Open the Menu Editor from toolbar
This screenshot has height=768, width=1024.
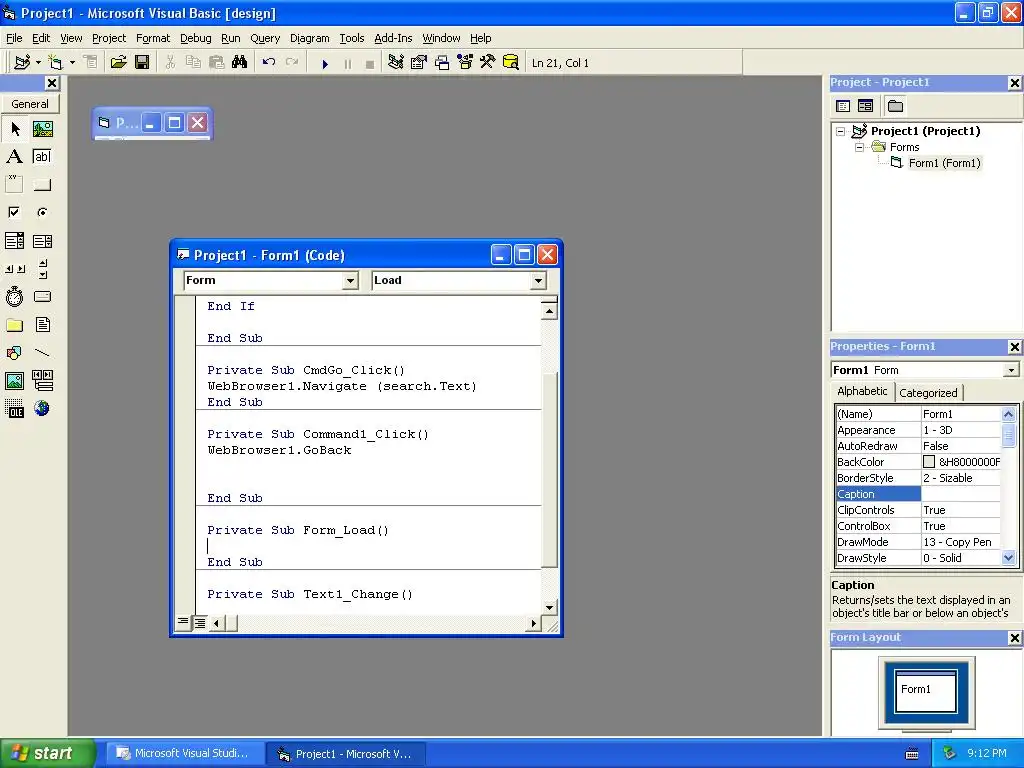point(91,63)
